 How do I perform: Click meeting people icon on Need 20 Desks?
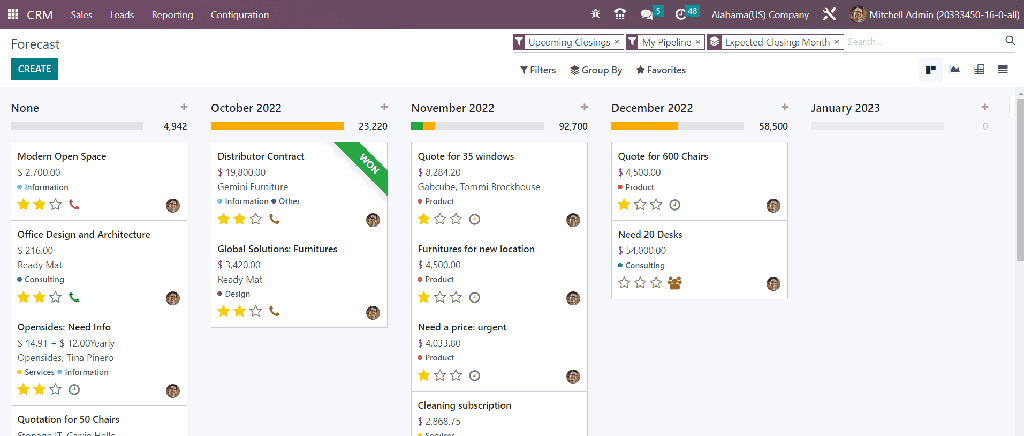click(x=675, y=283)
